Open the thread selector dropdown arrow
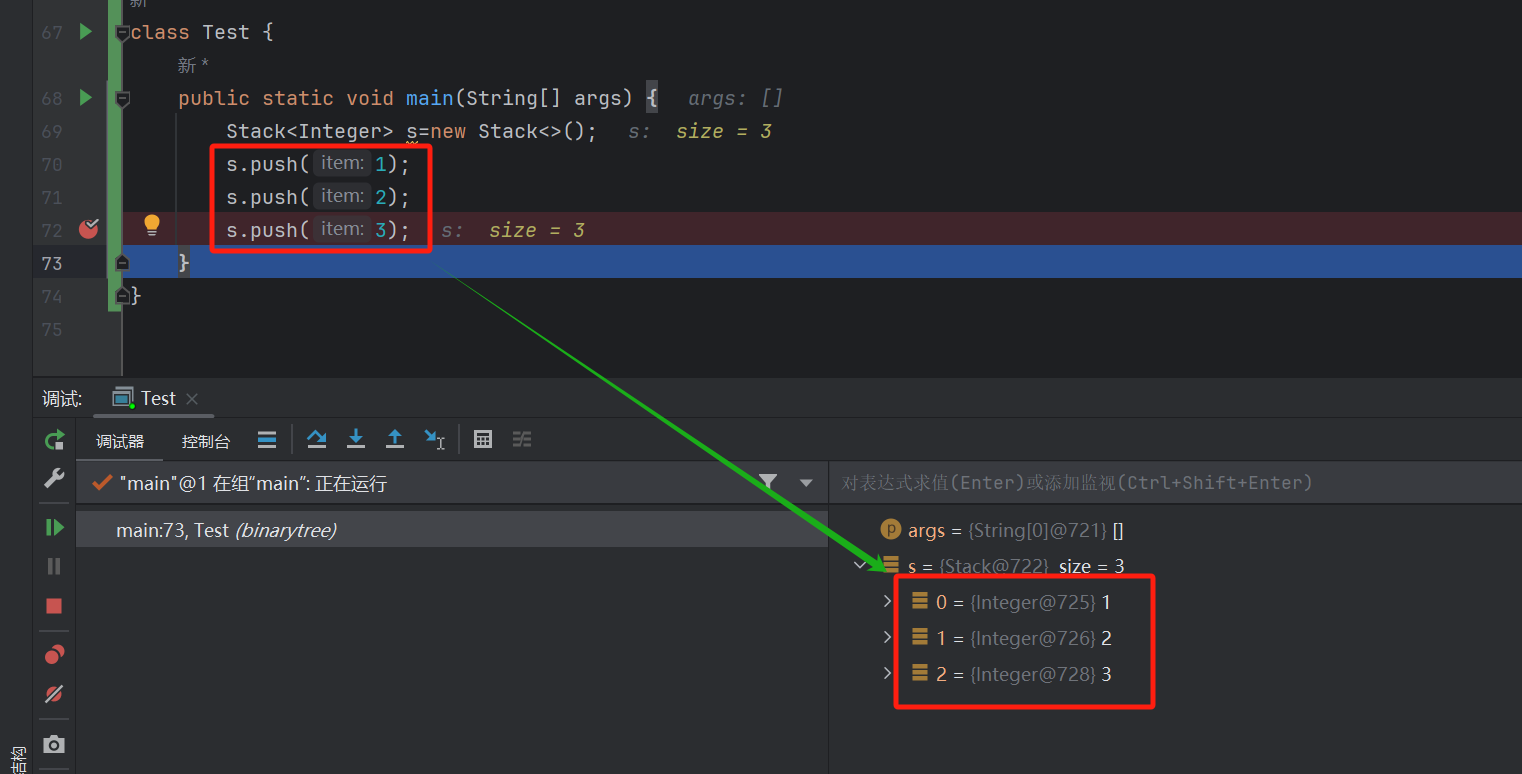Image resolution: width=1522 pixels, height=774 pixels. [x=806, y=483]
